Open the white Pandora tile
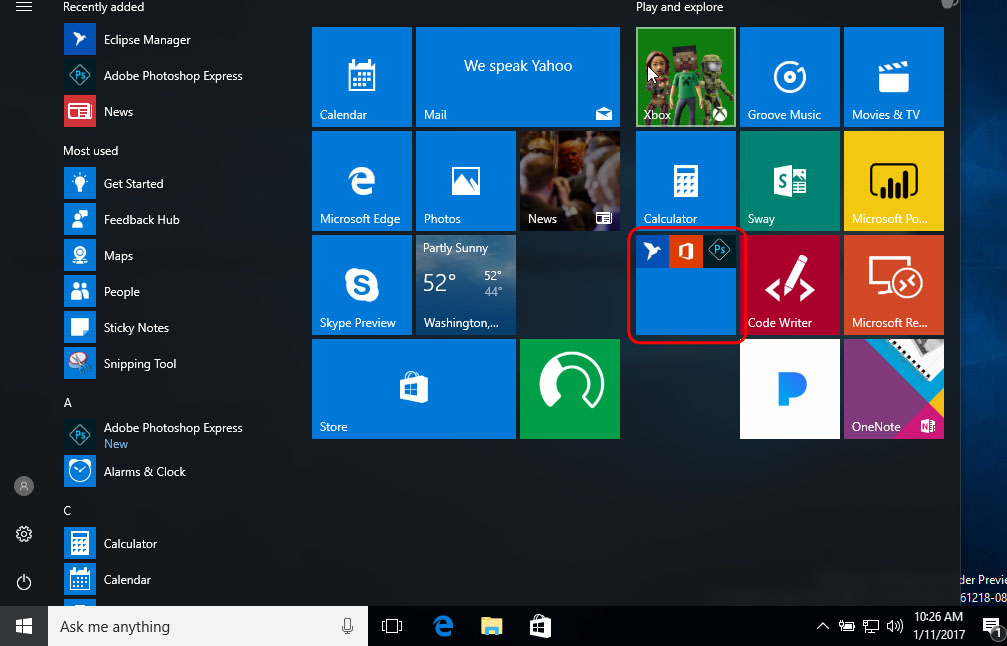The width and height of the screenshot is (1007, 646). click(x=790, y=389)
